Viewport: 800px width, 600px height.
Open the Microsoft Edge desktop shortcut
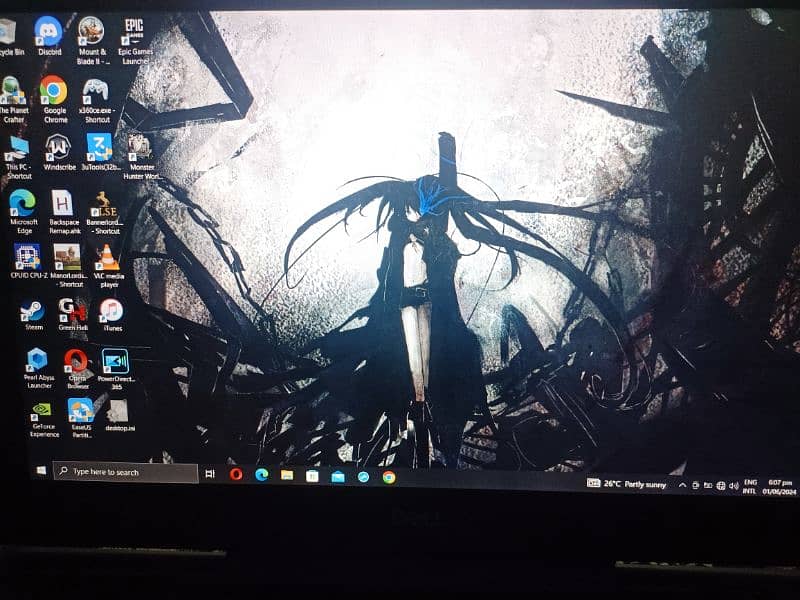[23, 203]
